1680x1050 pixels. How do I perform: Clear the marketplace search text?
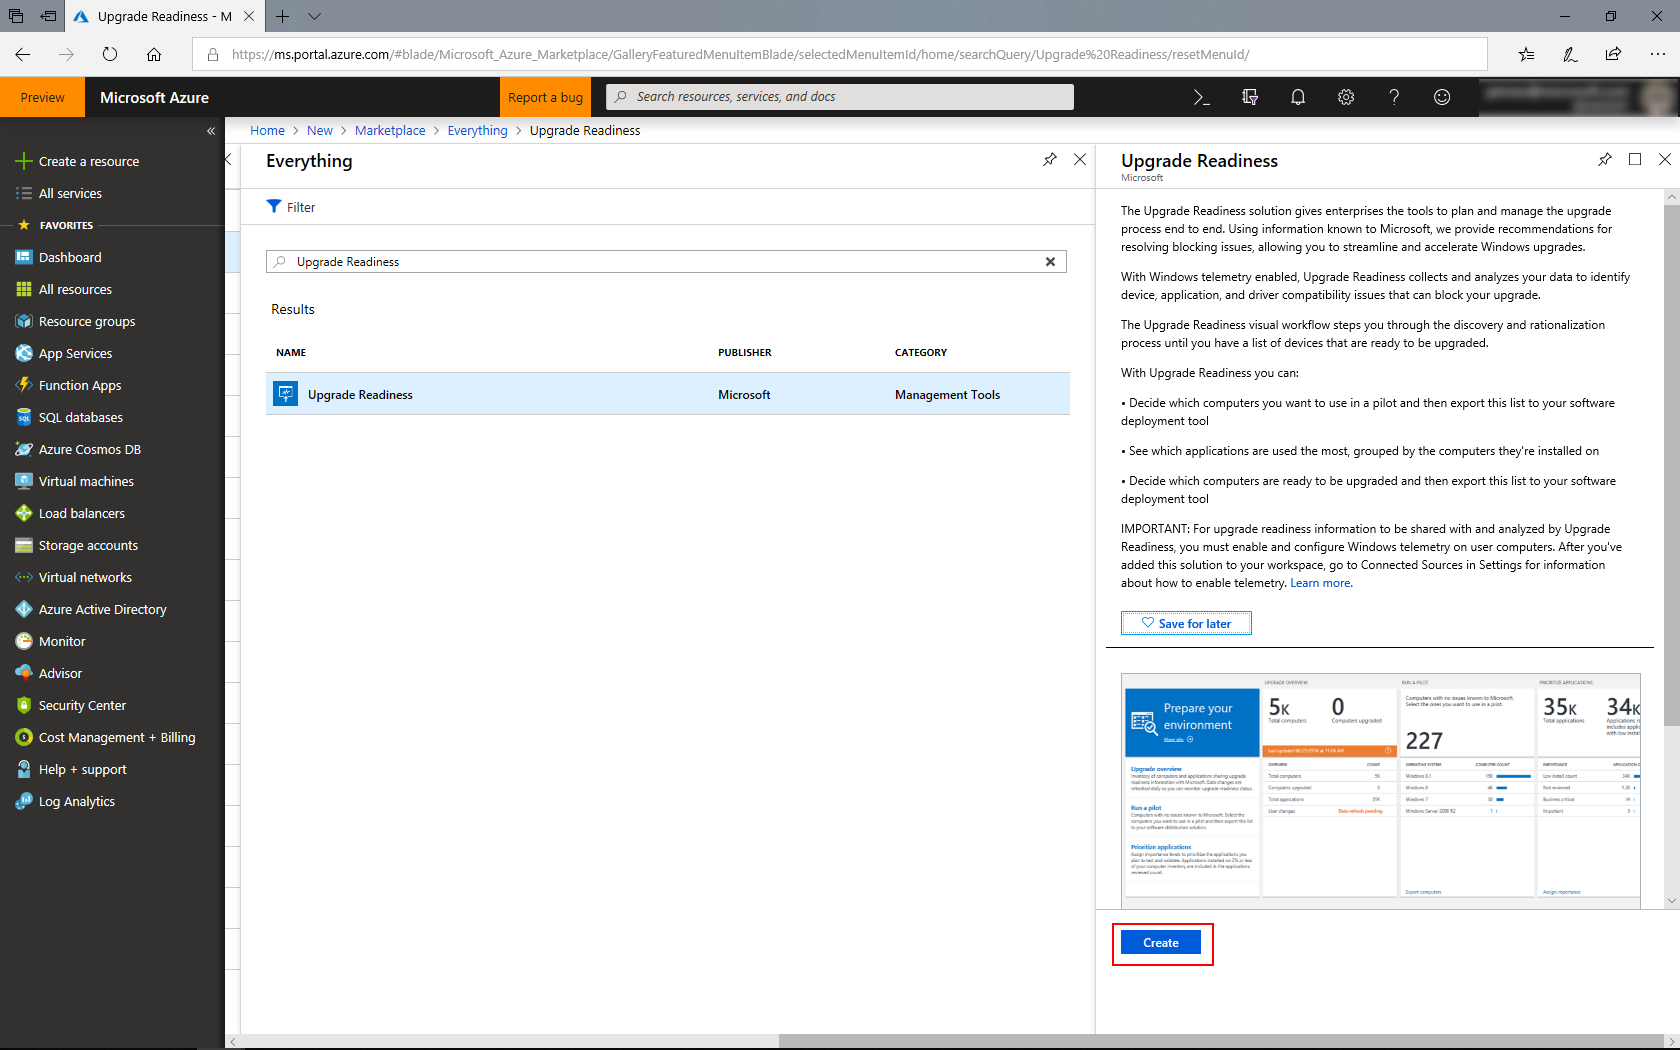pos(1051,262)
